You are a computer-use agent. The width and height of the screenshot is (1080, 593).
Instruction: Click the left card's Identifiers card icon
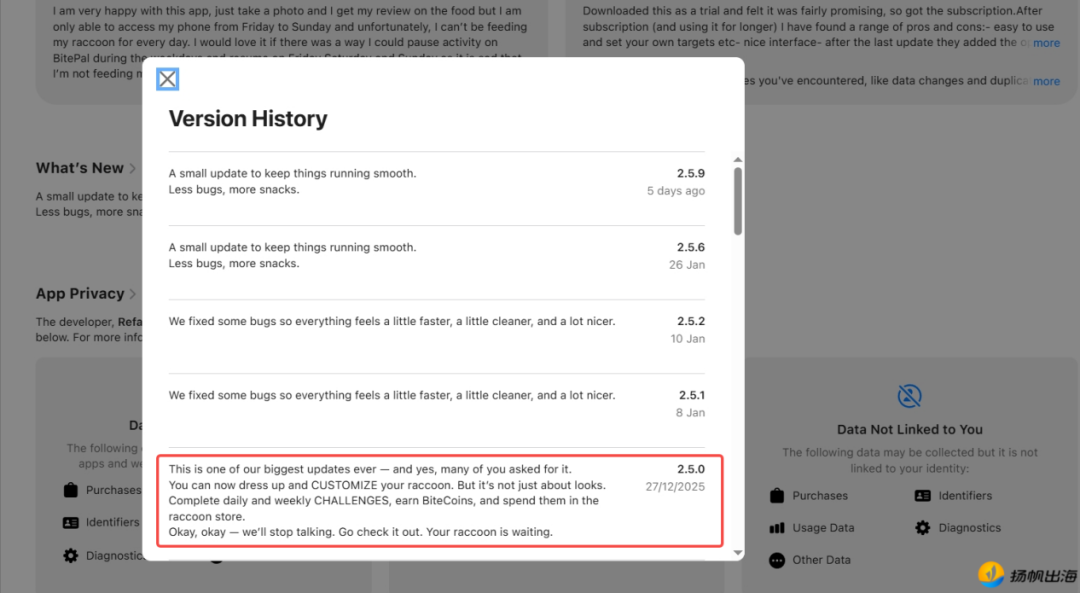pyautogui.click(x=70, y=523)
